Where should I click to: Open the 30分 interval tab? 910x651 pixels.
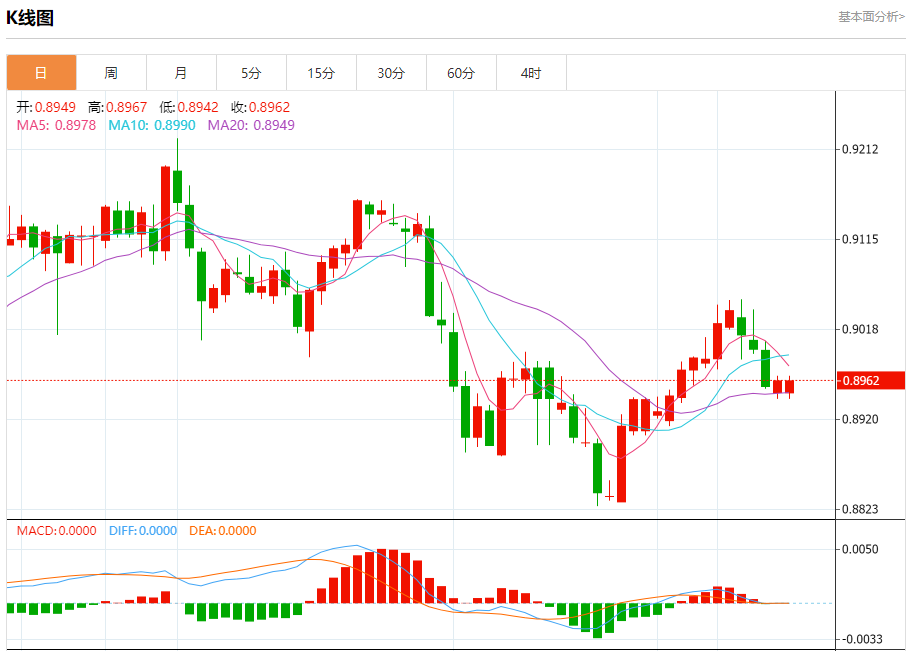click(x=391, y=73)
